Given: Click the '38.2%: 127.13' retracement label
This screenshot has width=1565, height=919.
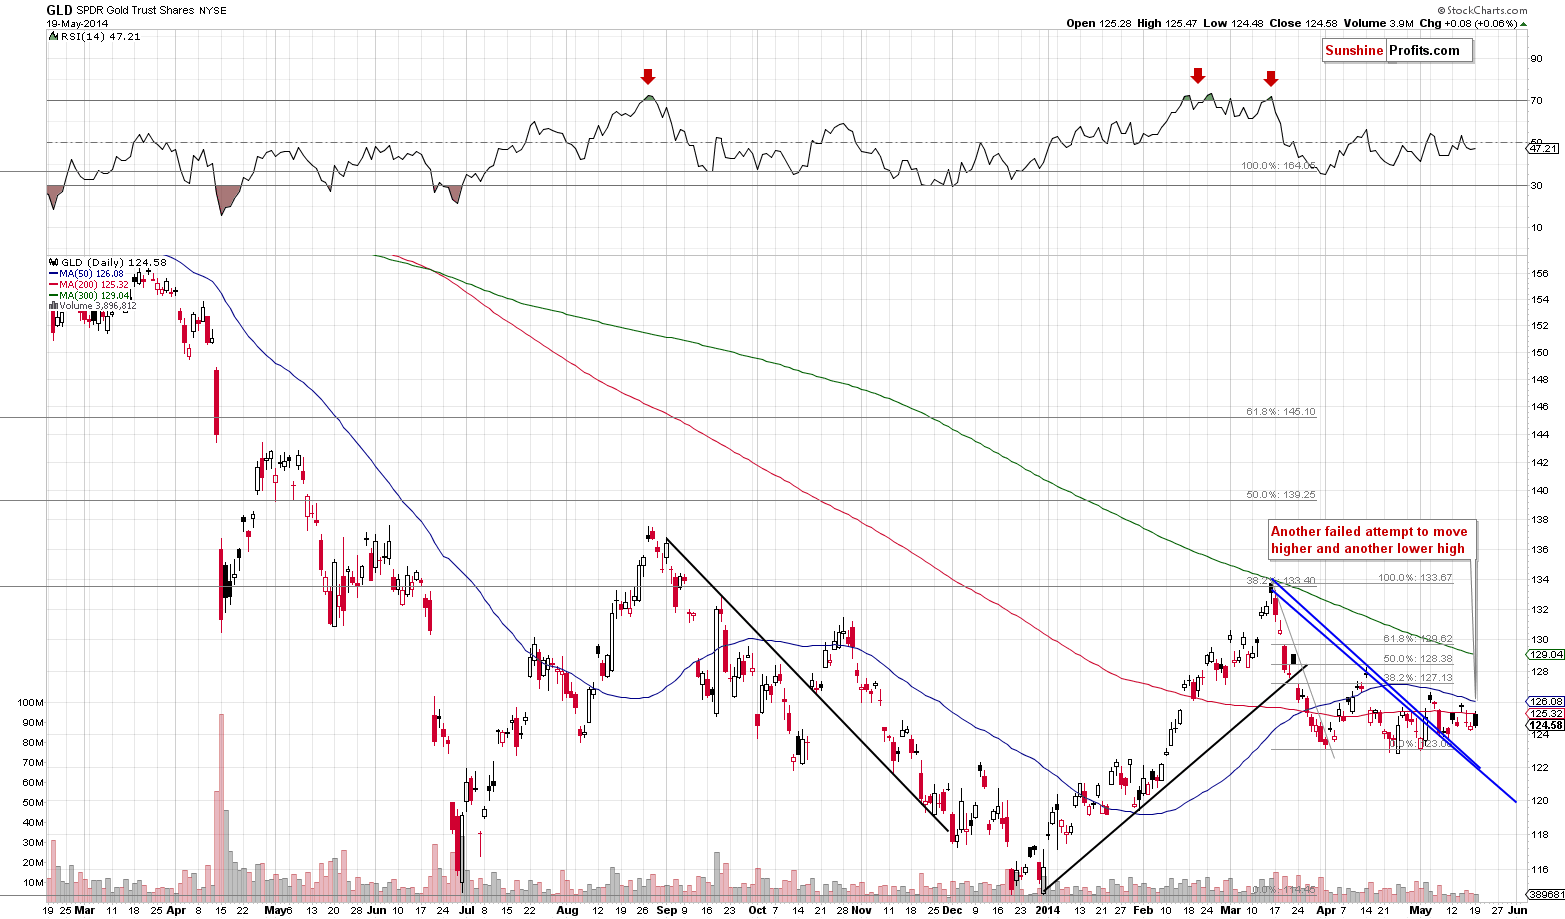Looking at the screenshot, I should click(1418, 677).
